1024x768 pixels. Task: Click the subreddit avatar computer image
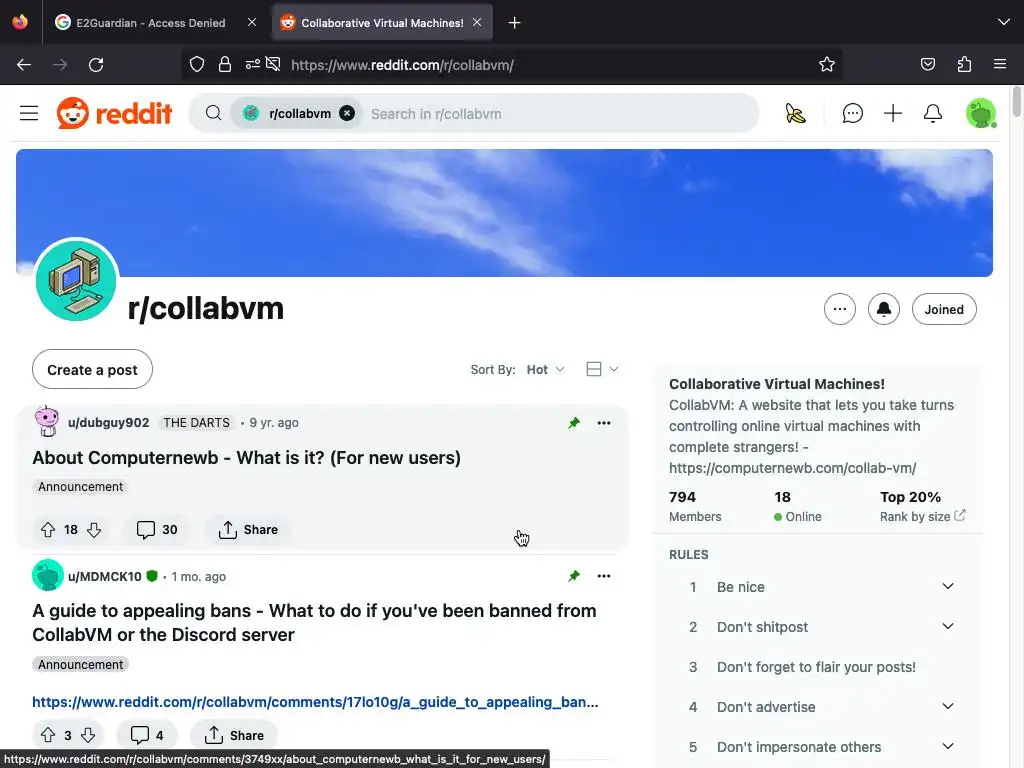[x=76, y=280]
